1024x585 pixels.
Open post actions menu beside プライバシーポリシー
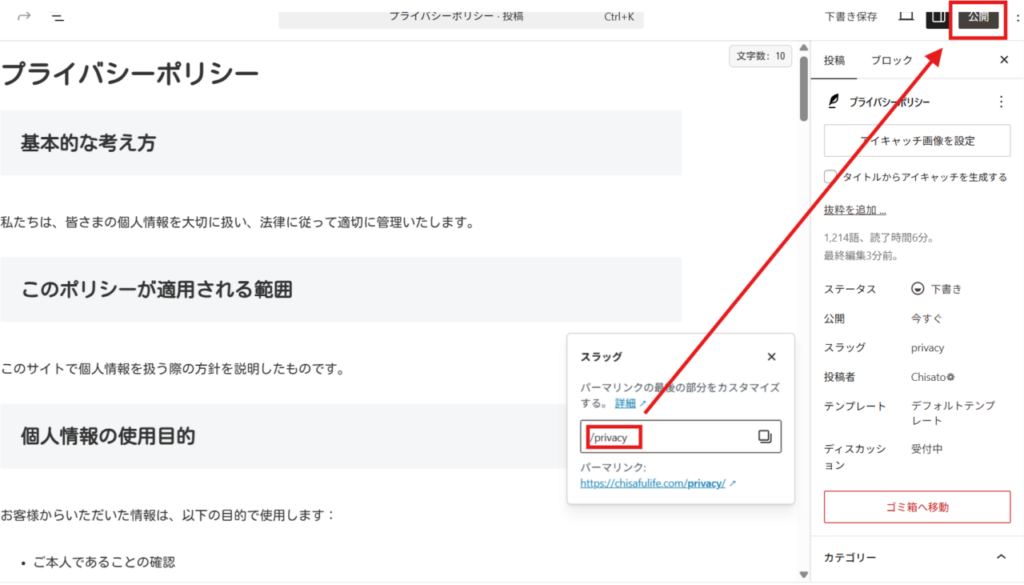click(x=1001, y=102)
